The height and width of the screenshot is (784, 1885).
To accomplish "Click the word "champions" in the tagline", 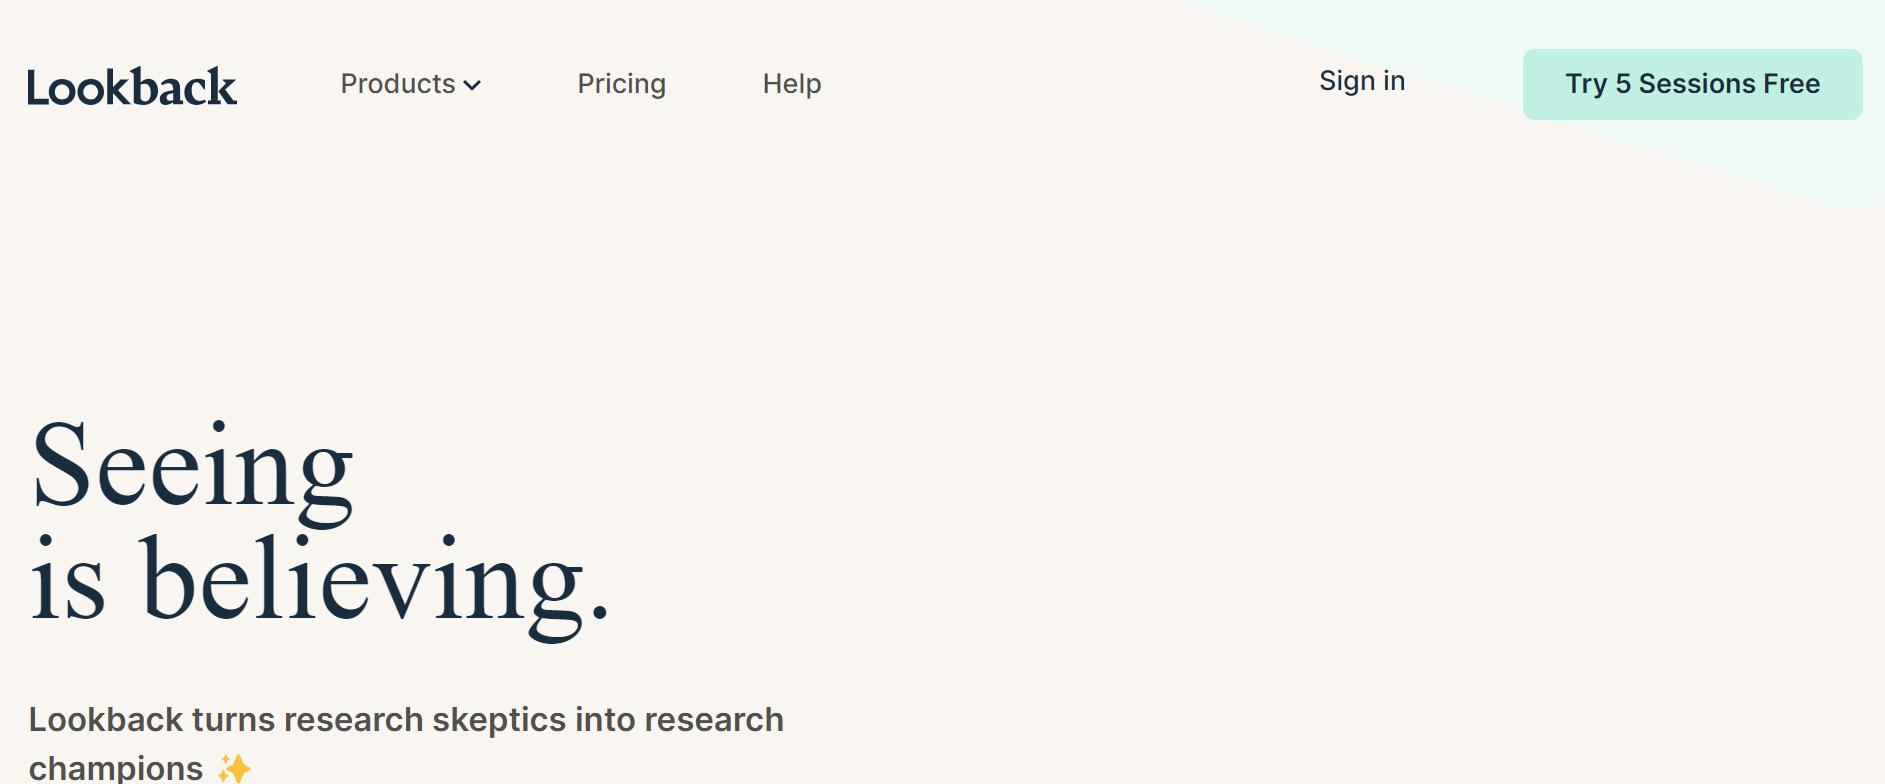I will point(116,768).
